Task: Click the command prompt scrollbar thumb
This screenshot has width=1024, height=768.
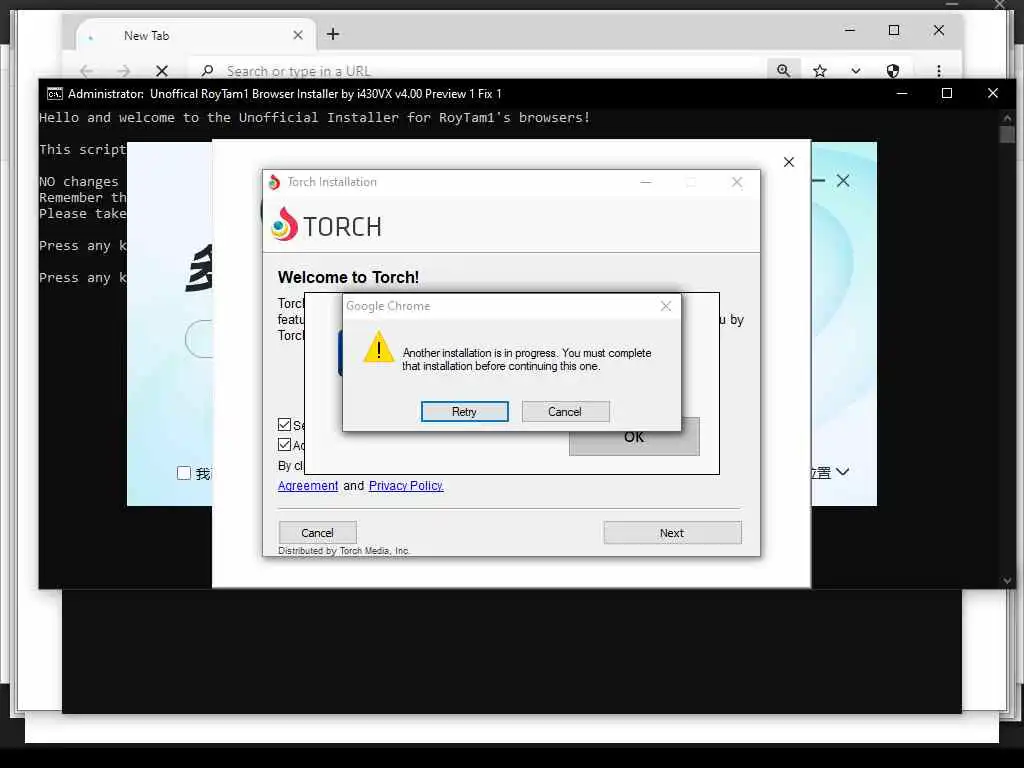Action: tap(1007, 135)
